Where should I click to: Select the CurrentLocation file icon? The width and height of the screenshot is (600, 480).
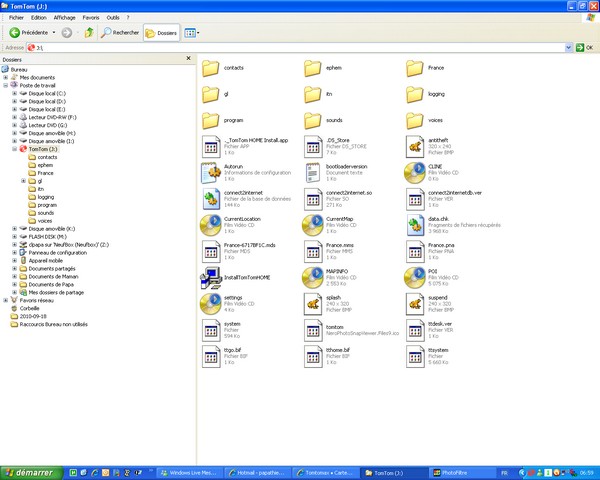pyautogui.click(x=210, y=225)
